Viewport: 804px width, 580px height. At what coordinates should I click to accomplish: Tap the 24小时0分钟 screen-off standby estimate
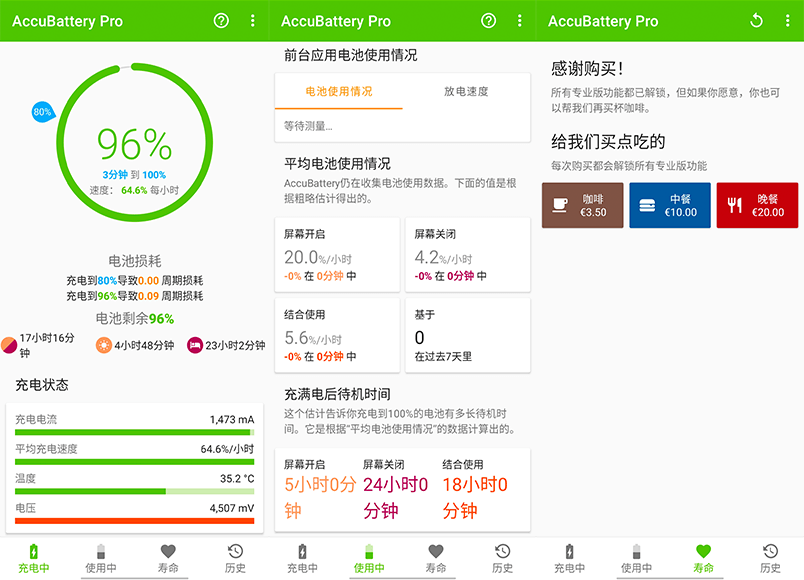coord(395,497)
